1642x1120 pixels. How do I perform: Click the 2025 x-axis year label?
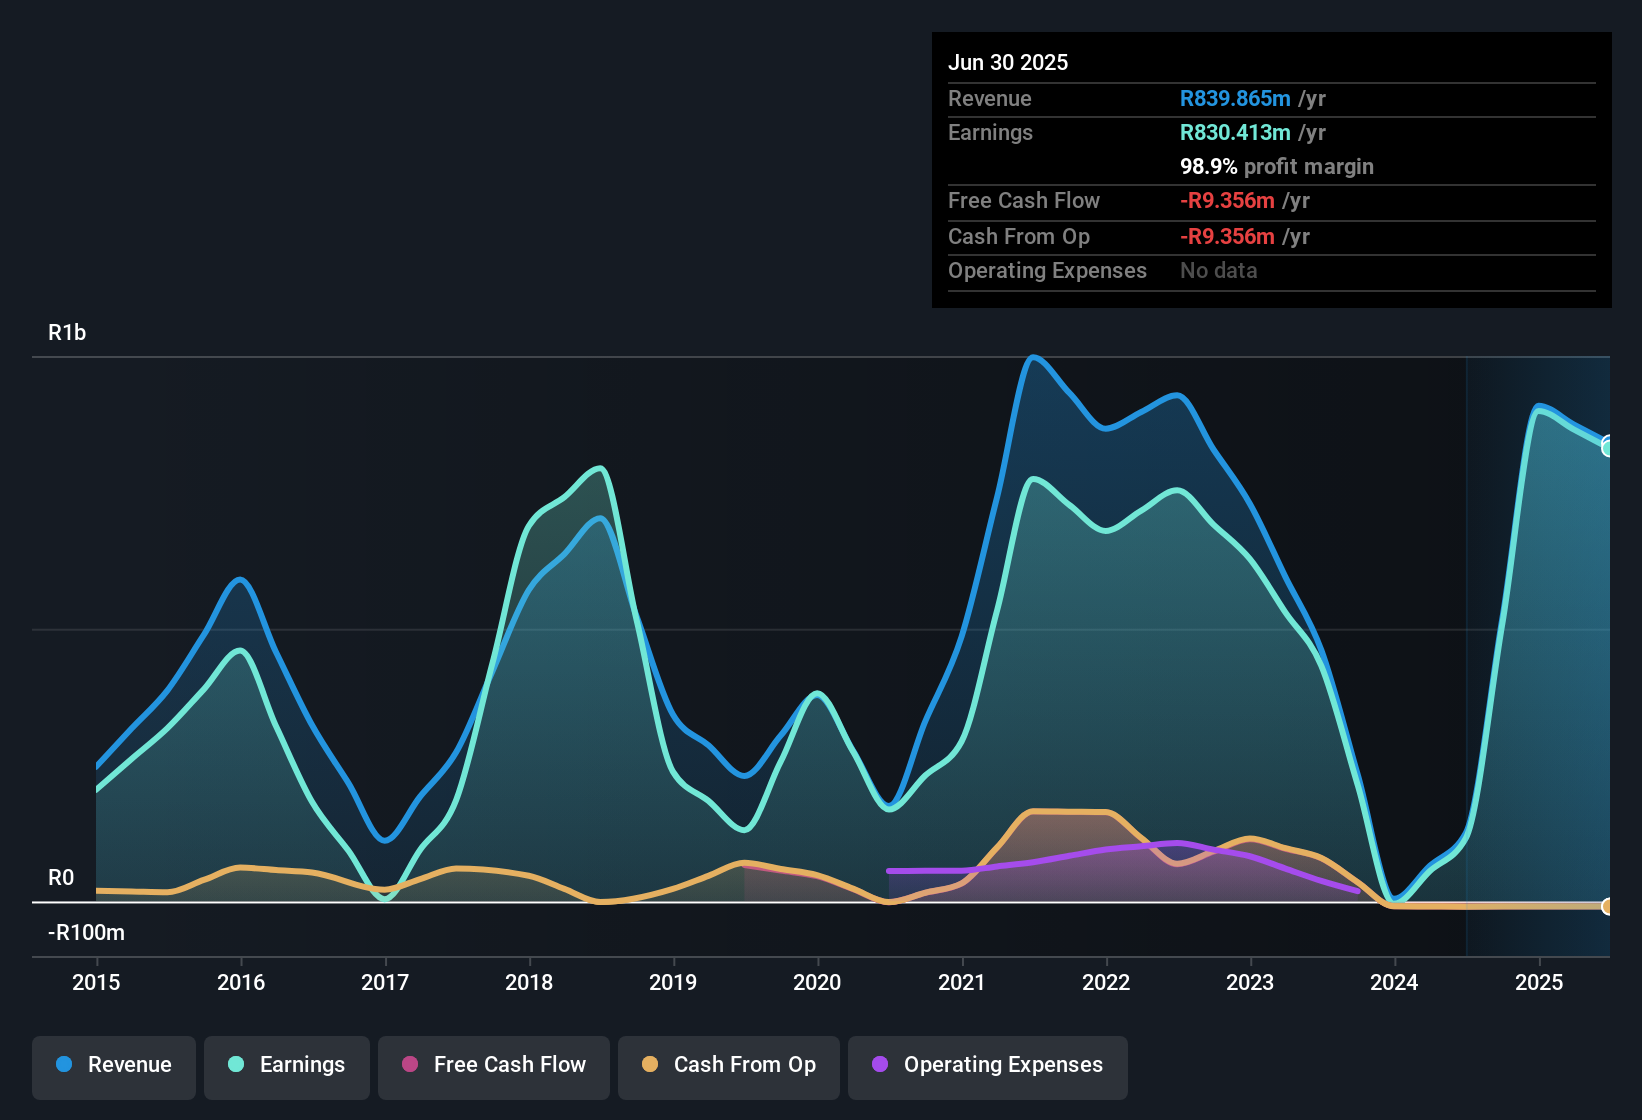click(1538, 982)
